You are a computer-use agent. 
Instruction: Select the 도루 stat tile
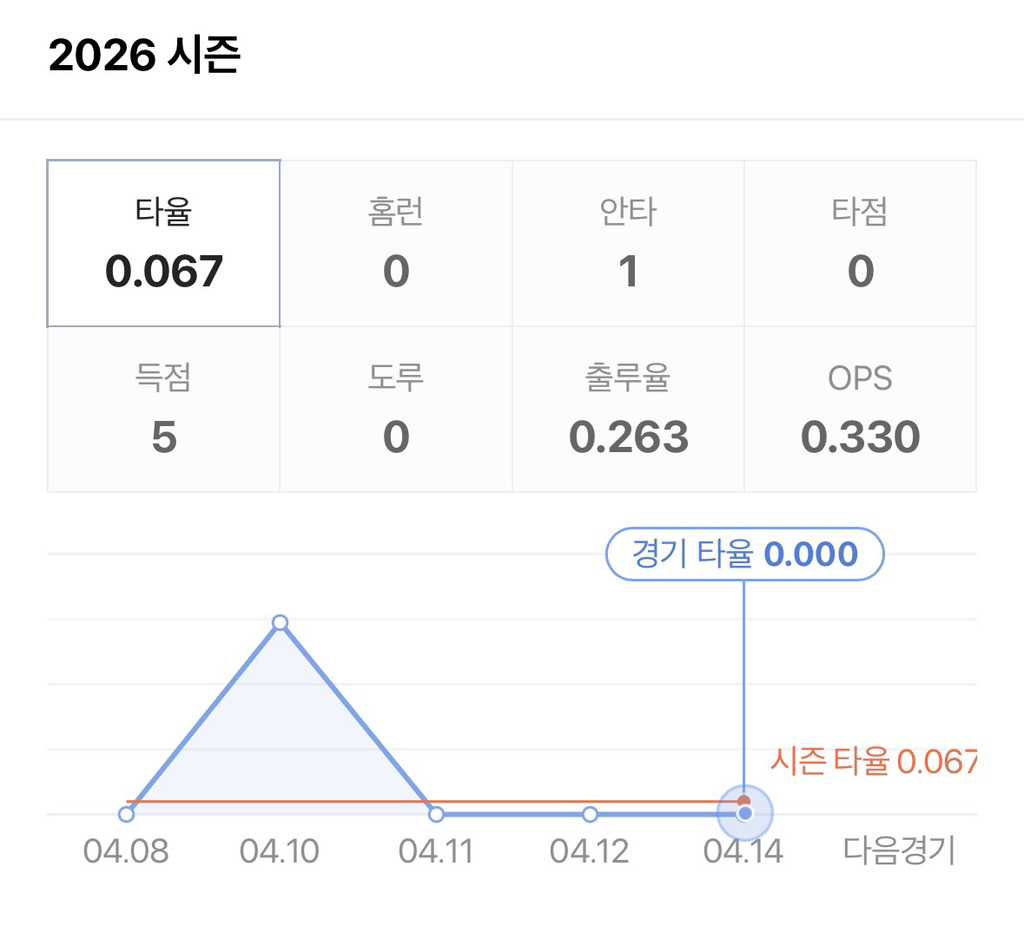(x=396, y=409)
